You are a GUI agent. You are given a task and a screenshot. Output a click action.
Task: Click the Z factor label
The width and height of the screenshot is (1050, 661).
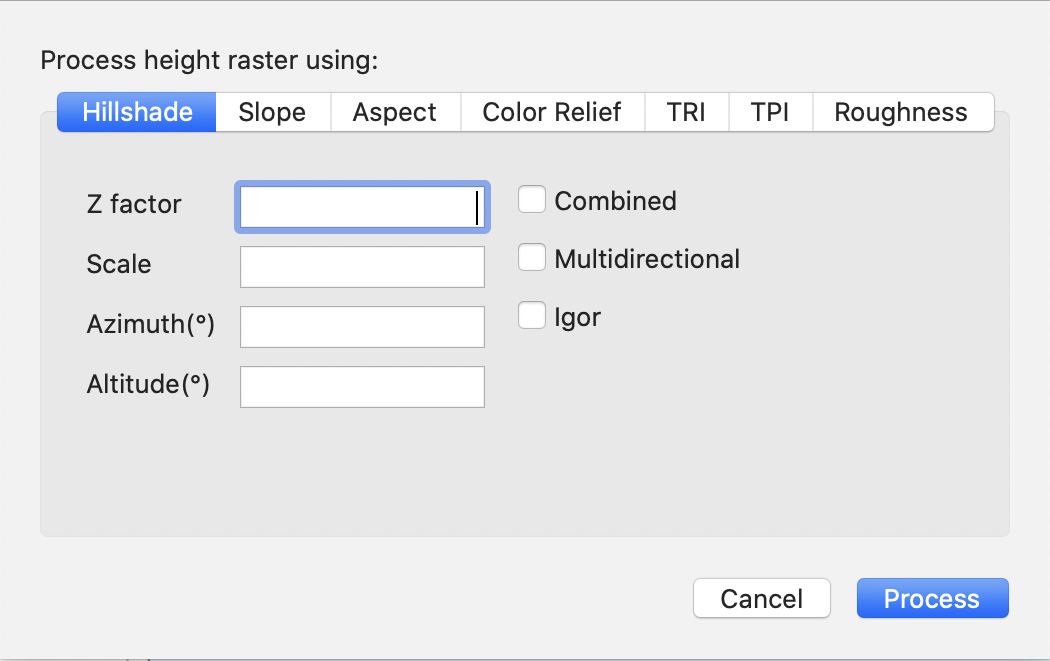[133, 205]
